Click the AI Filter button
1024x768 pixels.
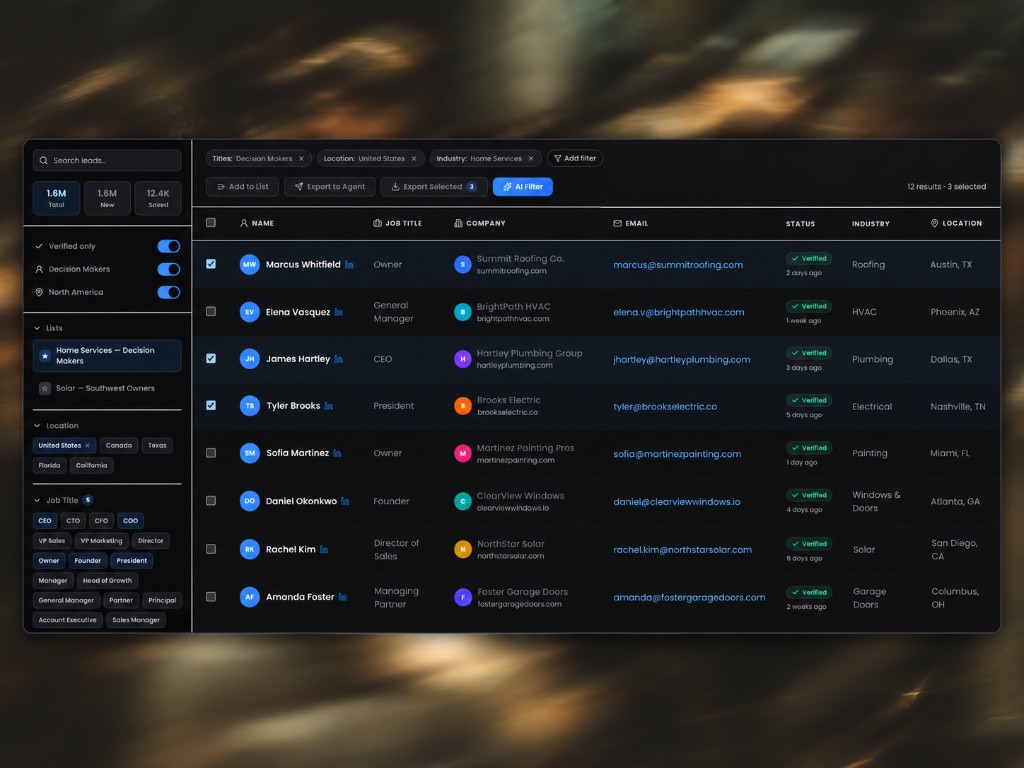(x=522, y=187)
